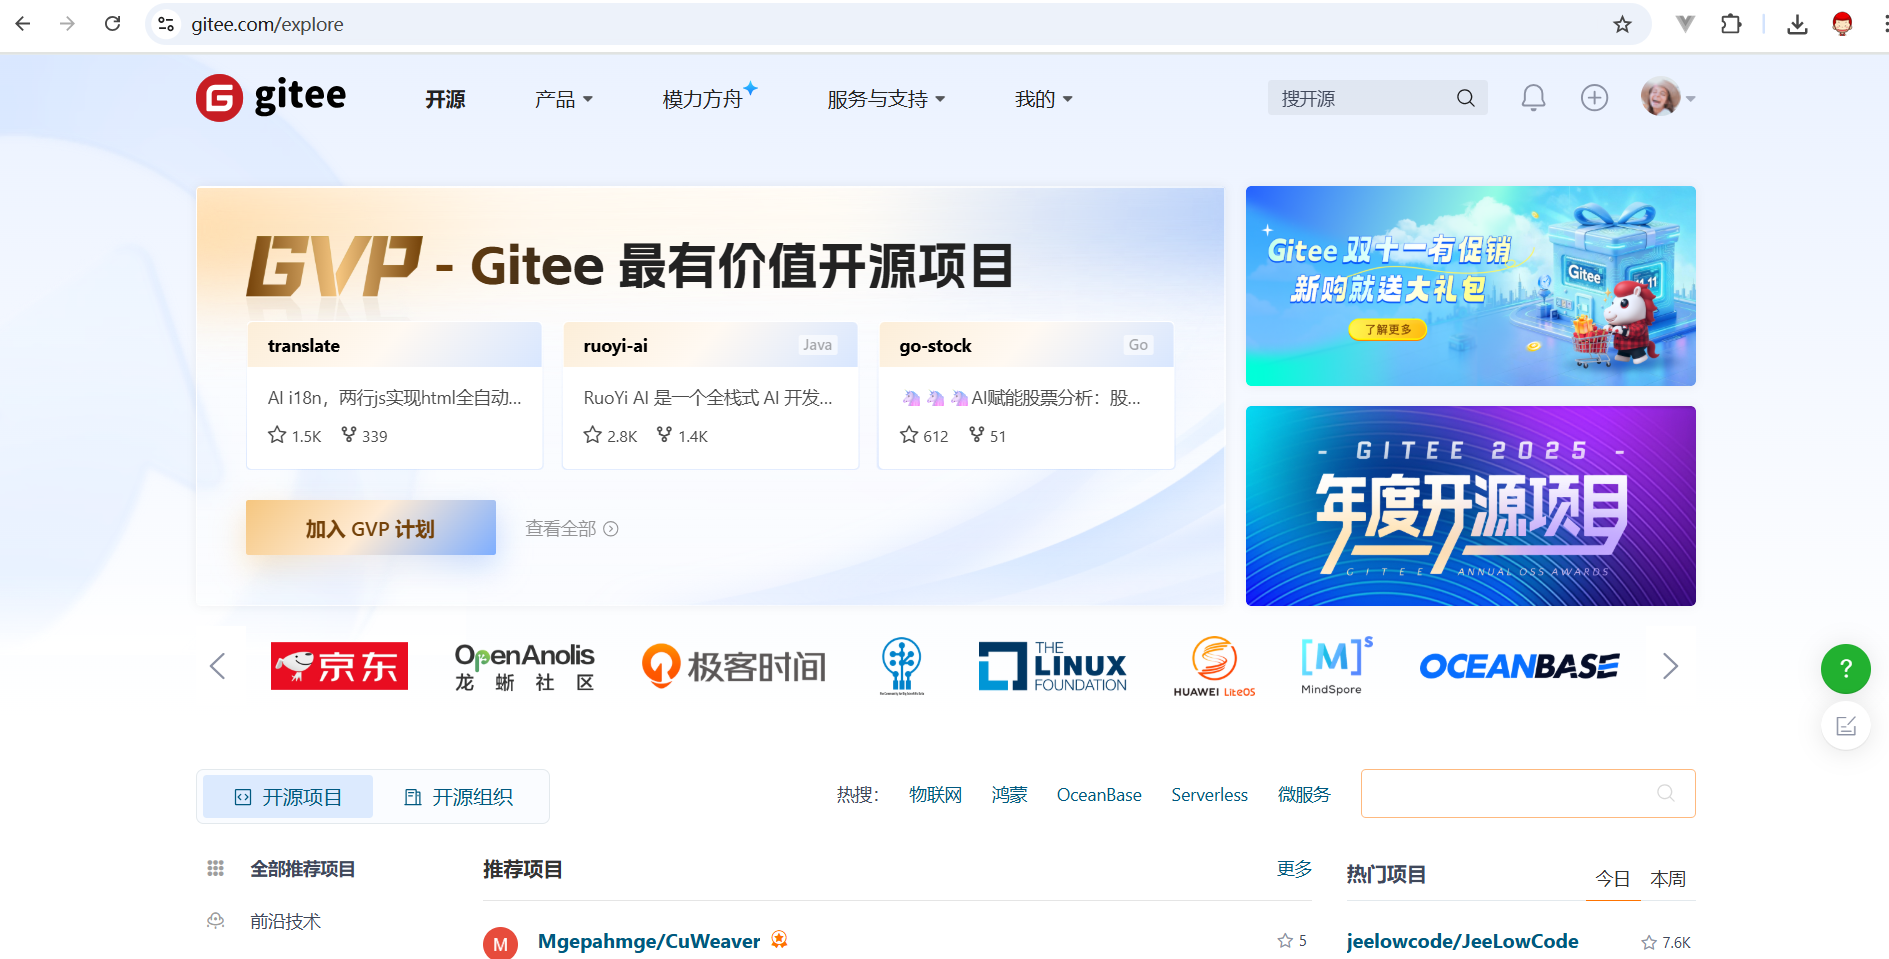Click the star icon on translate card

coord(277,435)
